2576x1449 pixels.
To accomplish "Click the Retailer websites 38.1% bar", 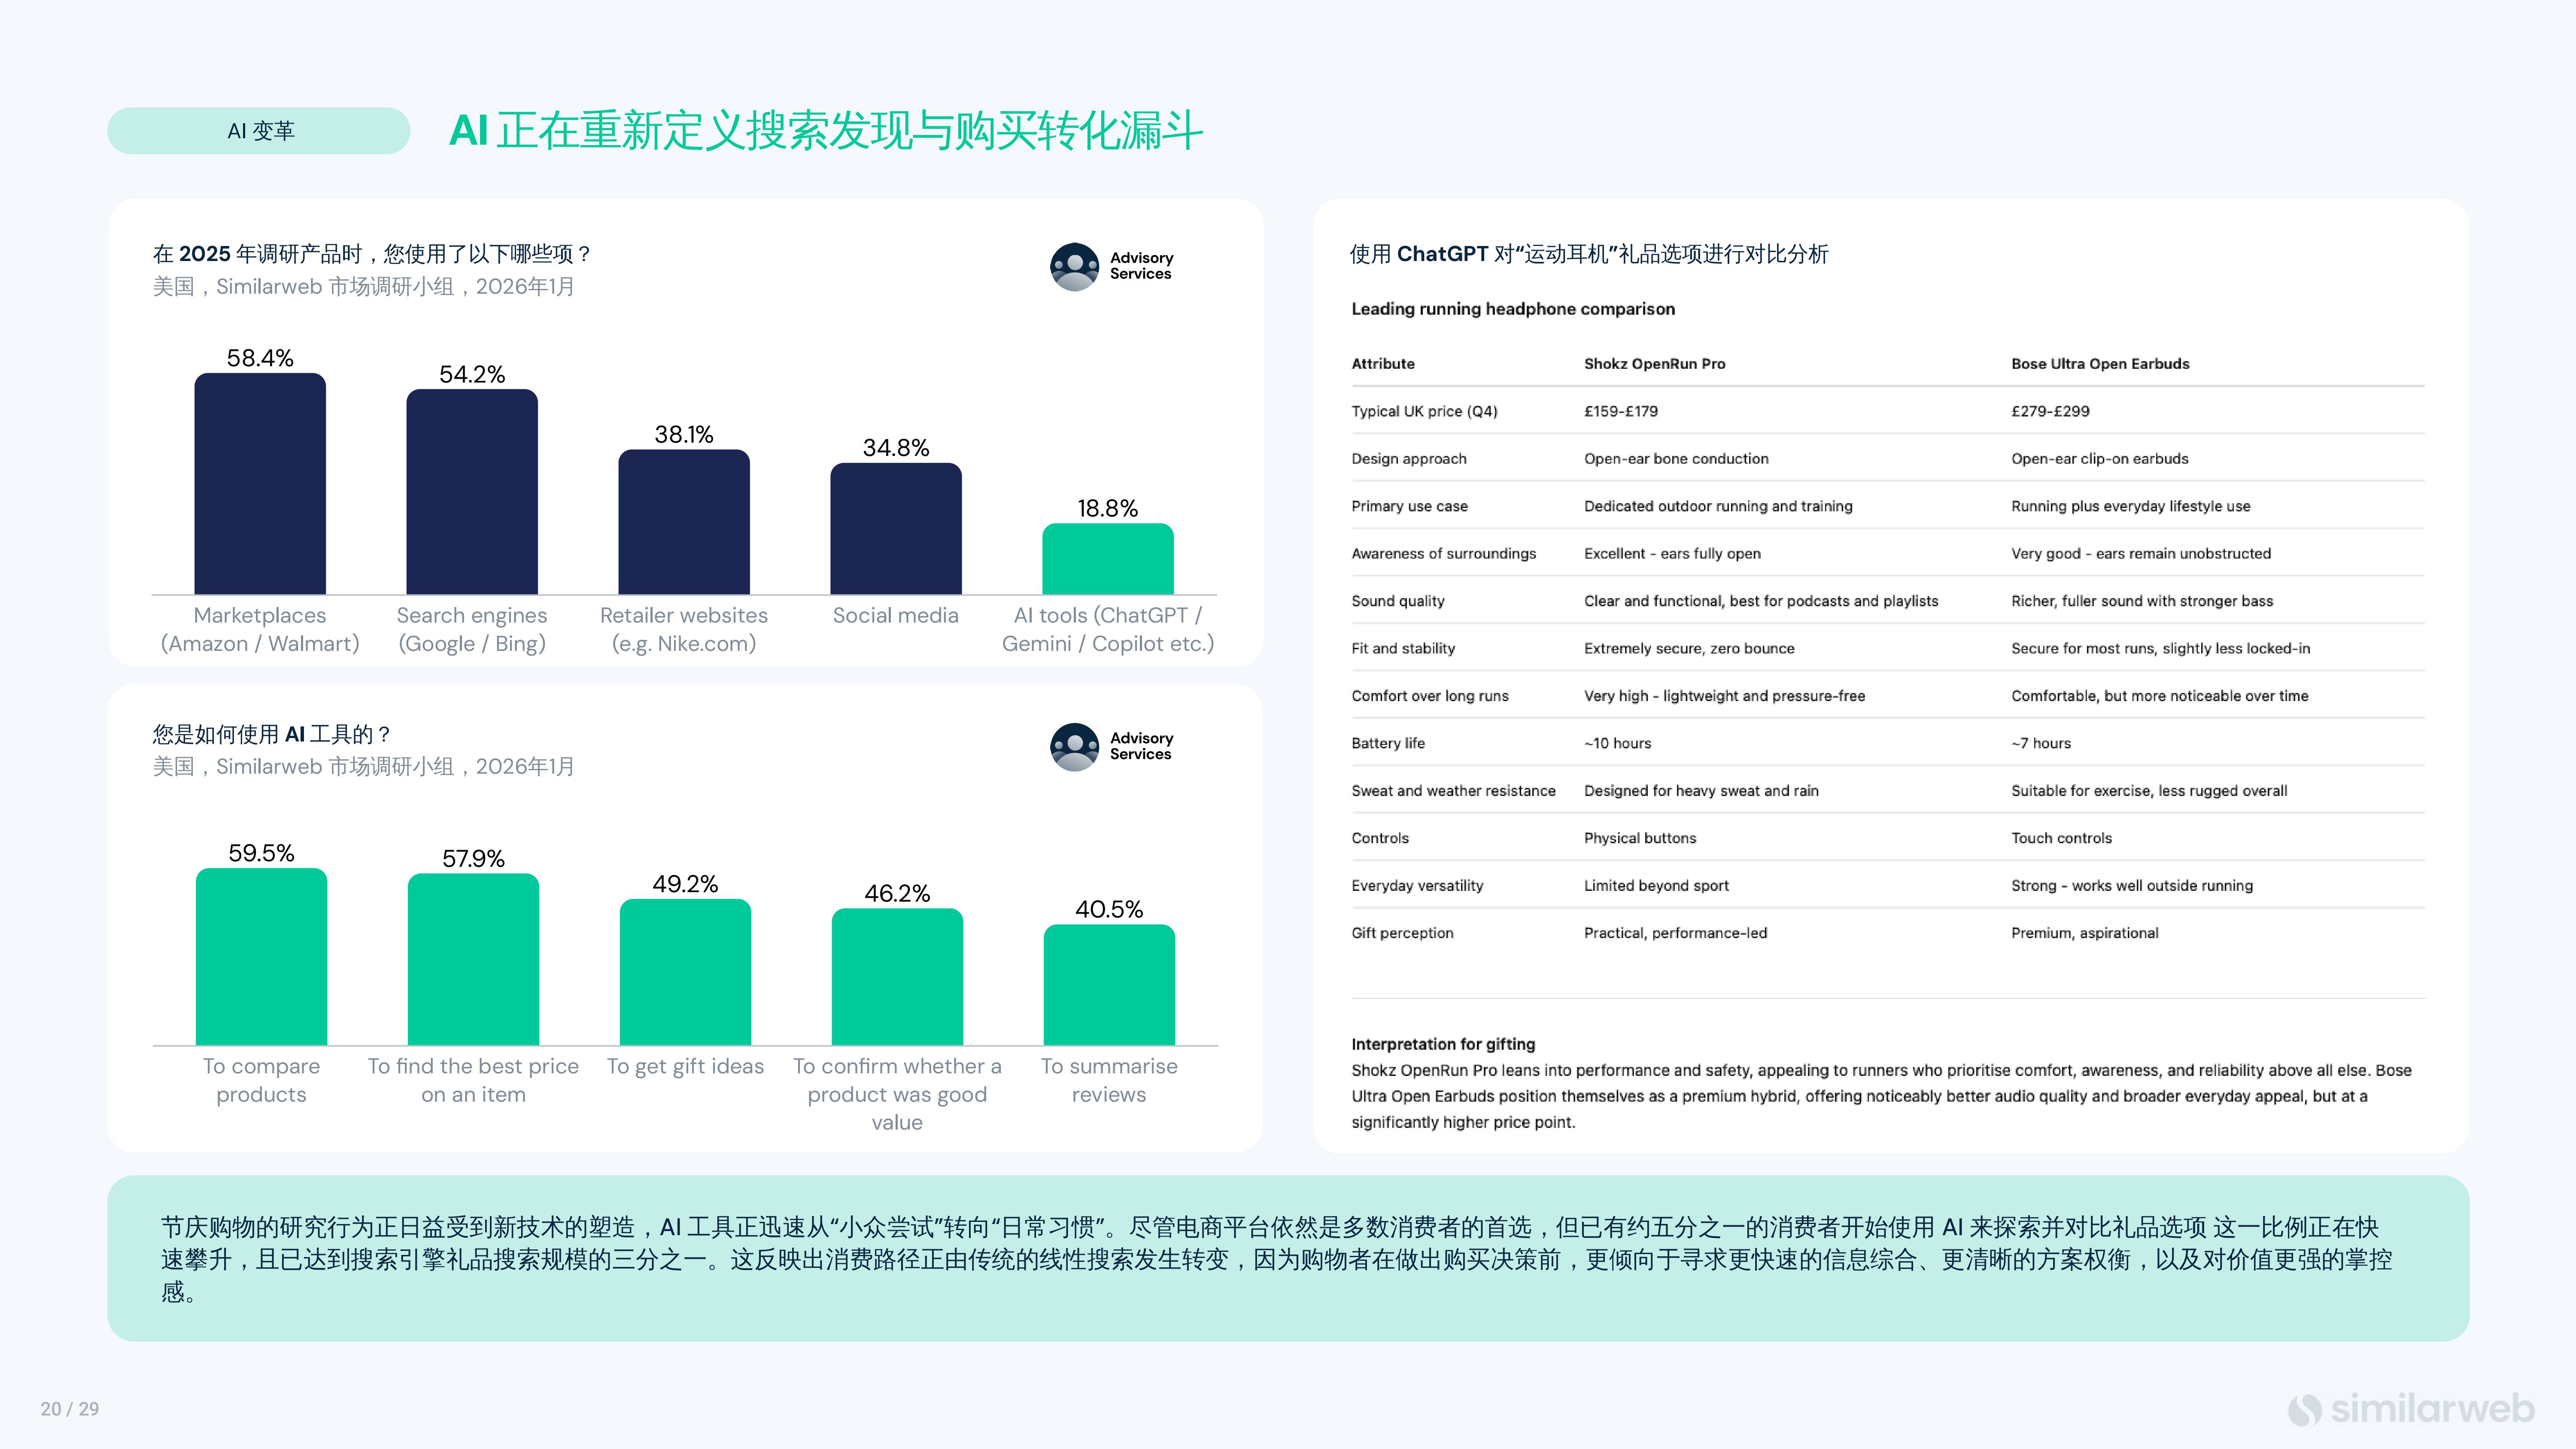I will pos(684,523).
